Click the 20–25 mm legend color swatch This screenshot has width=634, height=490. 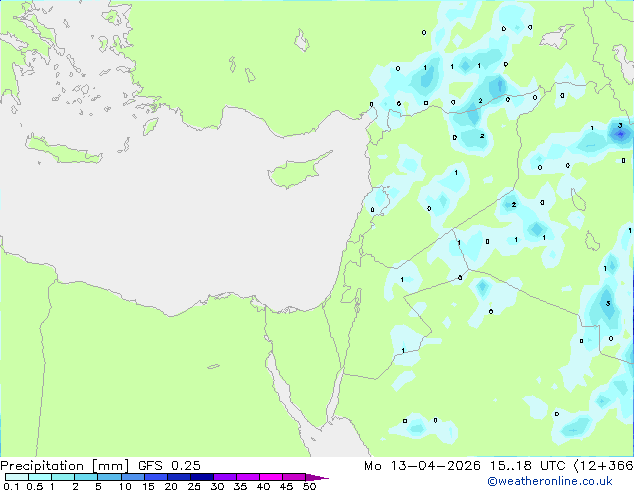(179, 477)
